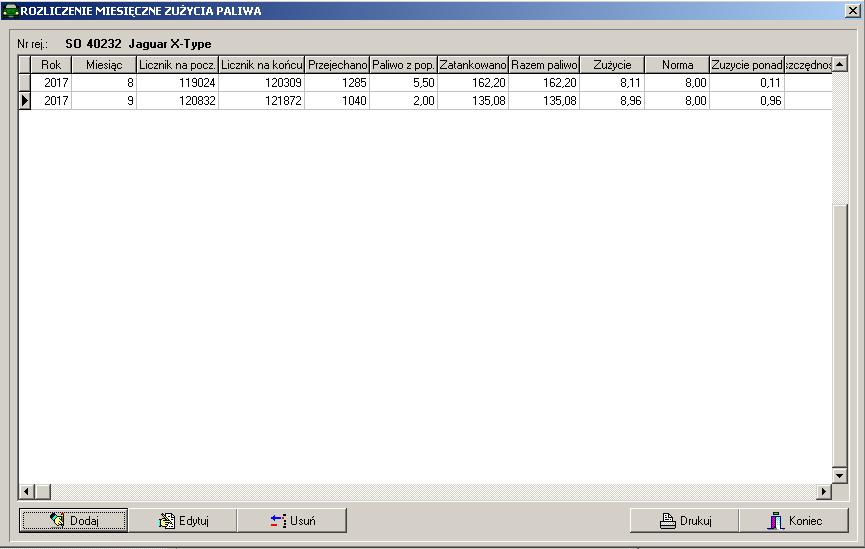Select the cell with odometer value 121872

[261, 100]
